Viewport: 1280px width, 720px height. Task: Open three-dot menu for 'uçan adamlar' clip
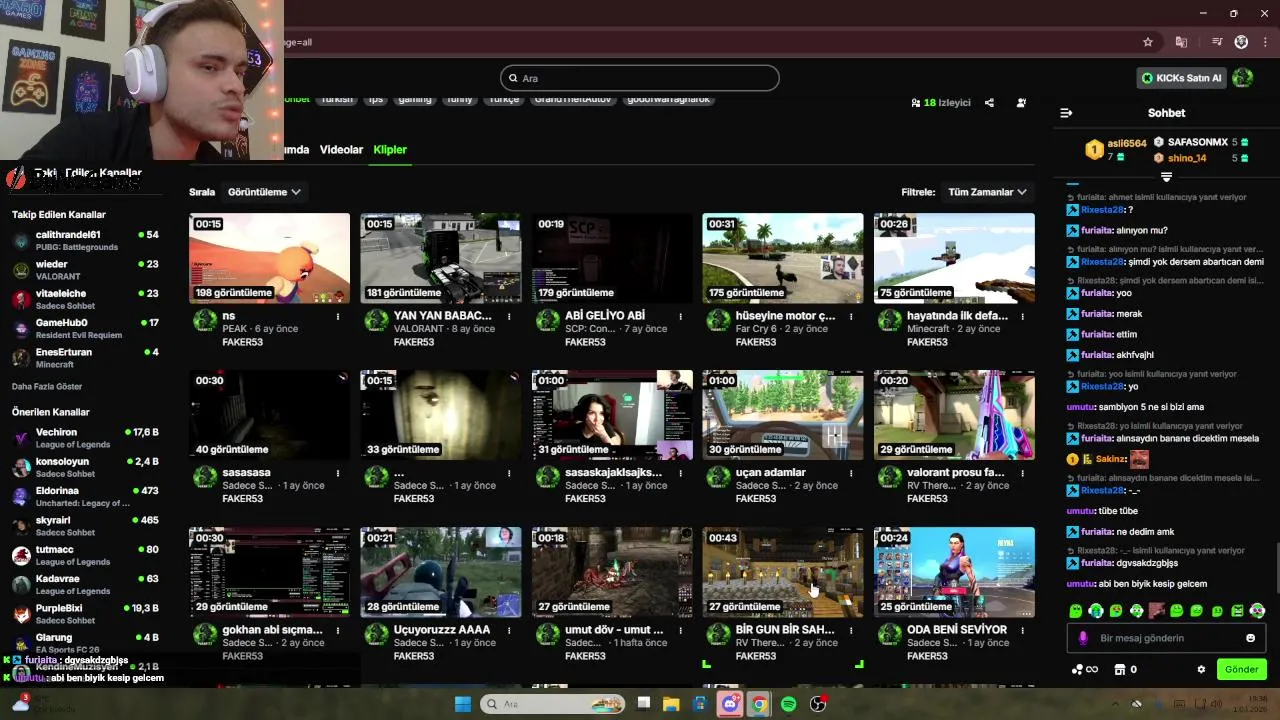click(852, 473)
